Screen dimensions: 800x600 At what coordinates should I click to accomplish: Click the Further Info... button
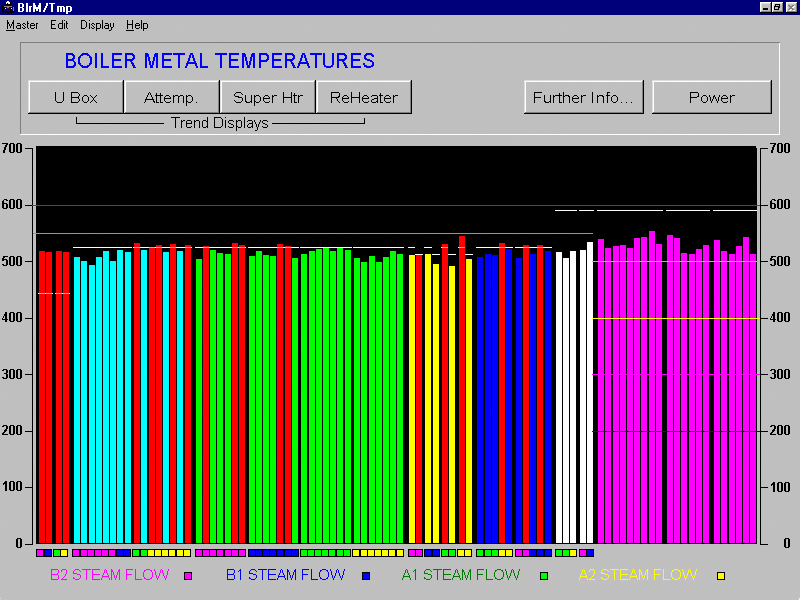click(584, 97)
